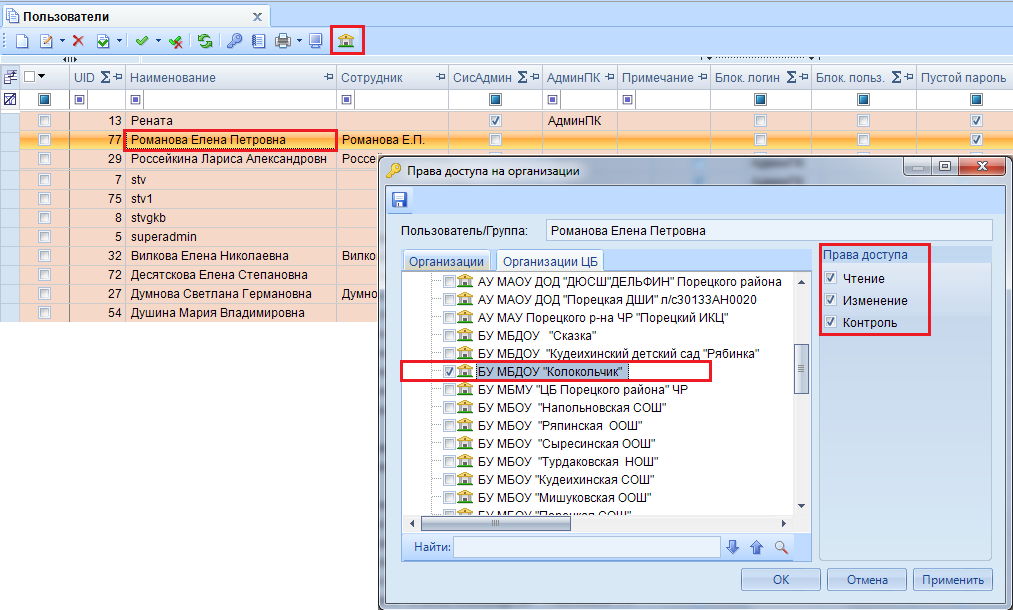The image size is (1013, 610).
Task: Click into the Найти search field
Action: pos(587,547)
